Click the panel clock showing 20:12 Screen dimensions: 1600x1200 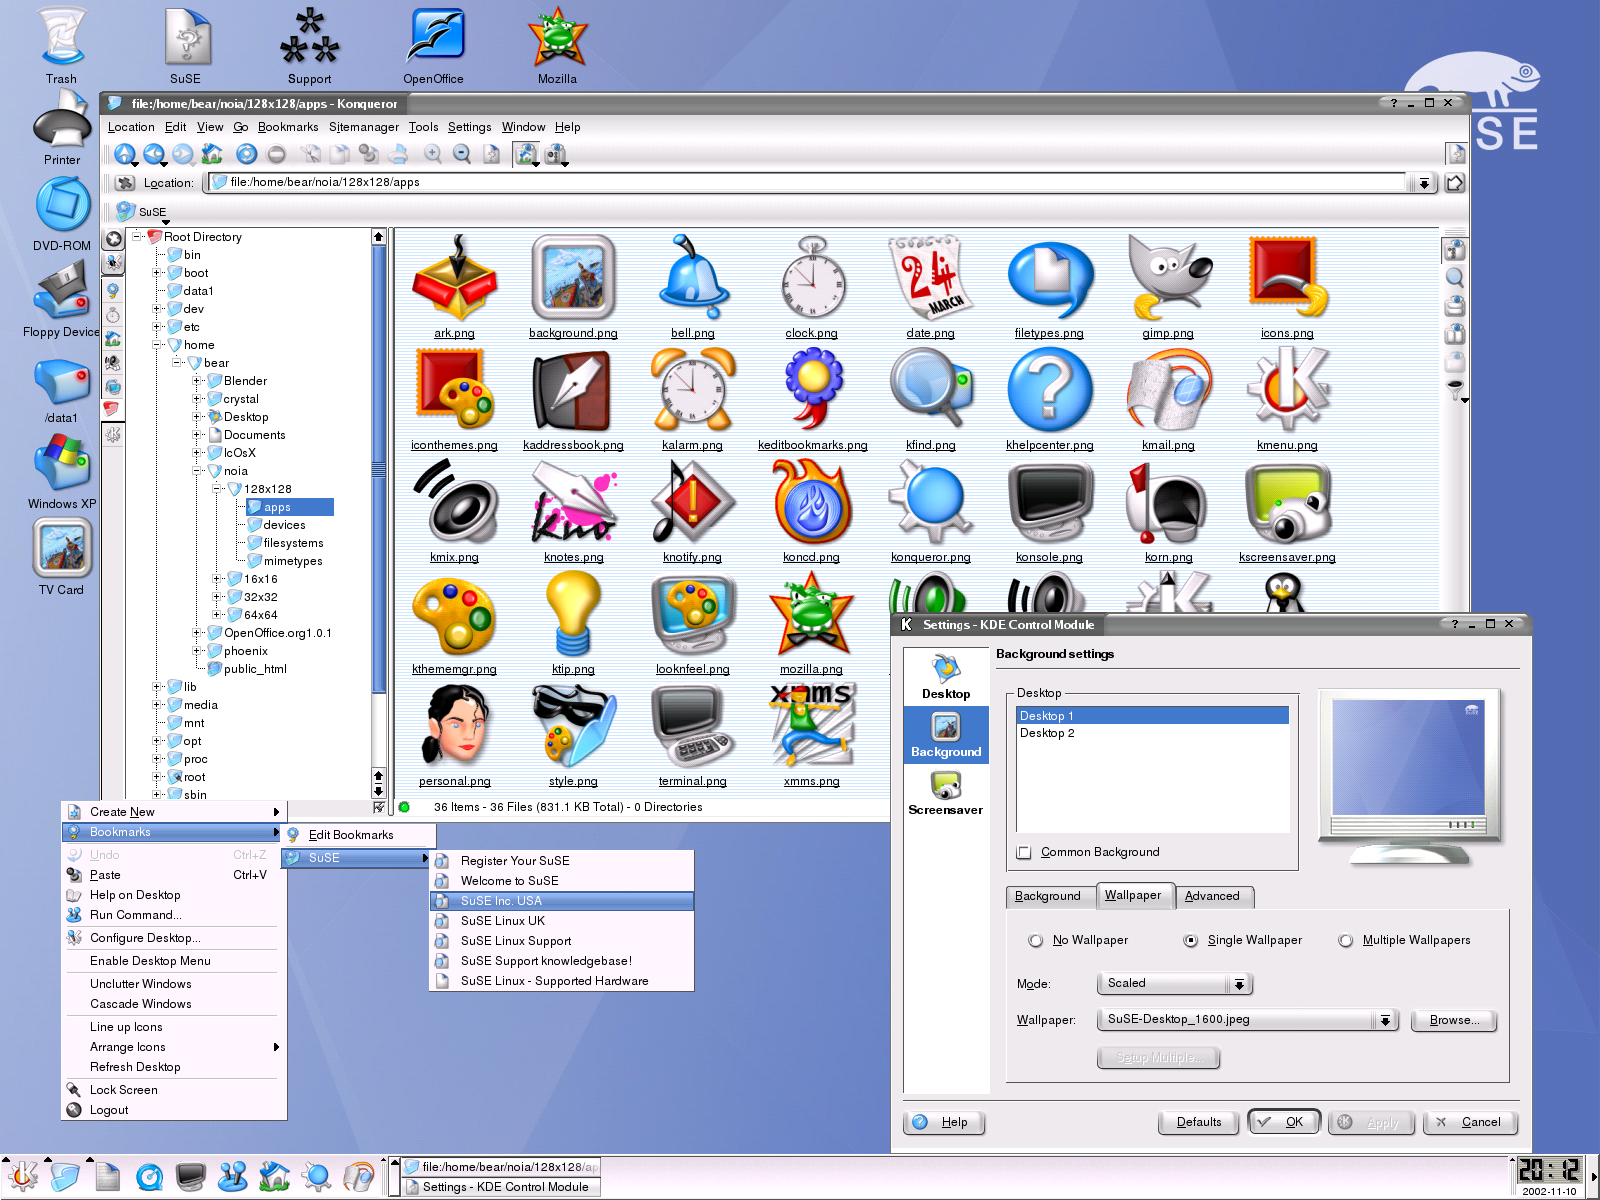(x=1548, y=1170)
